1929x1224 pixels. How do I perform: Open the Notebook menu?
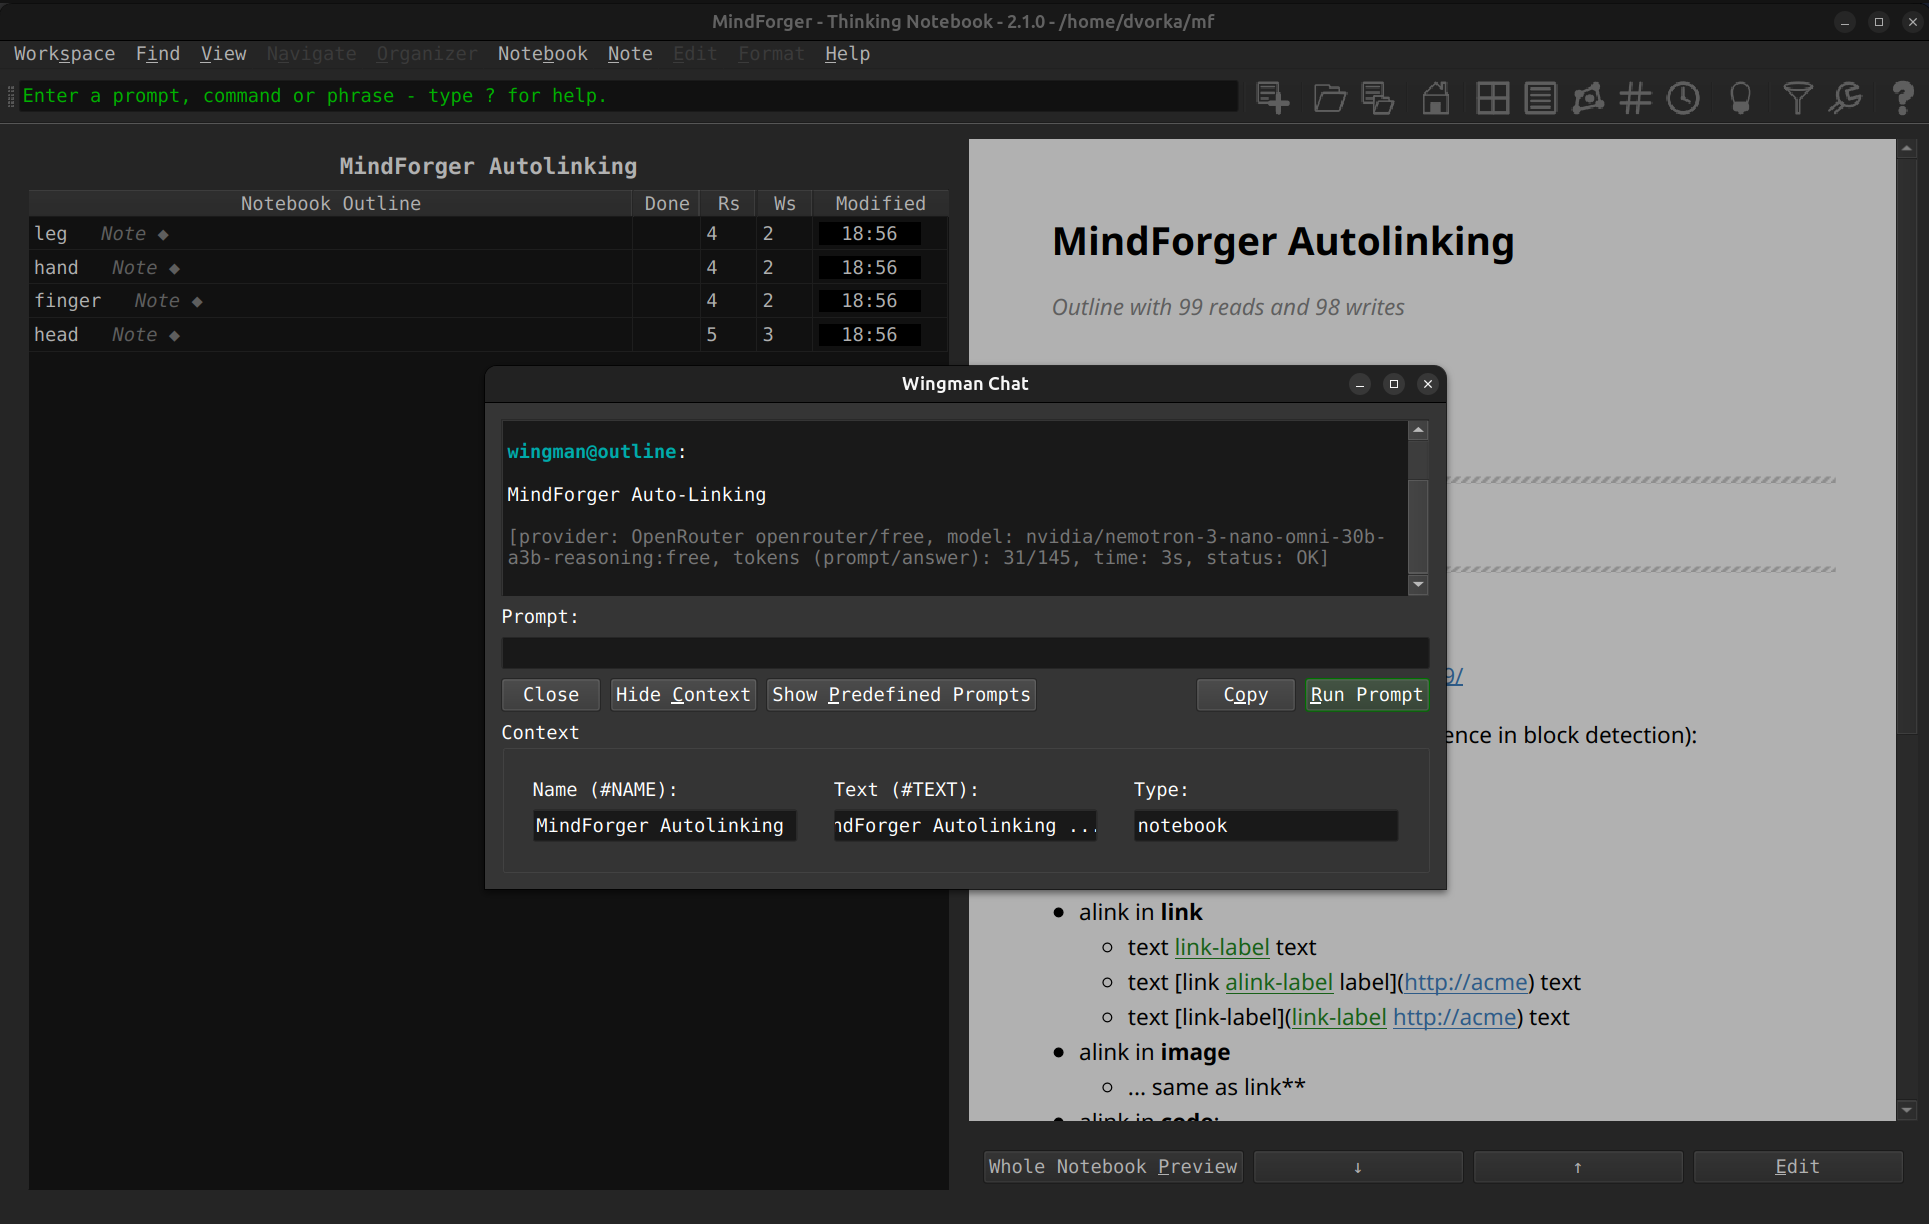coord(543,54)
